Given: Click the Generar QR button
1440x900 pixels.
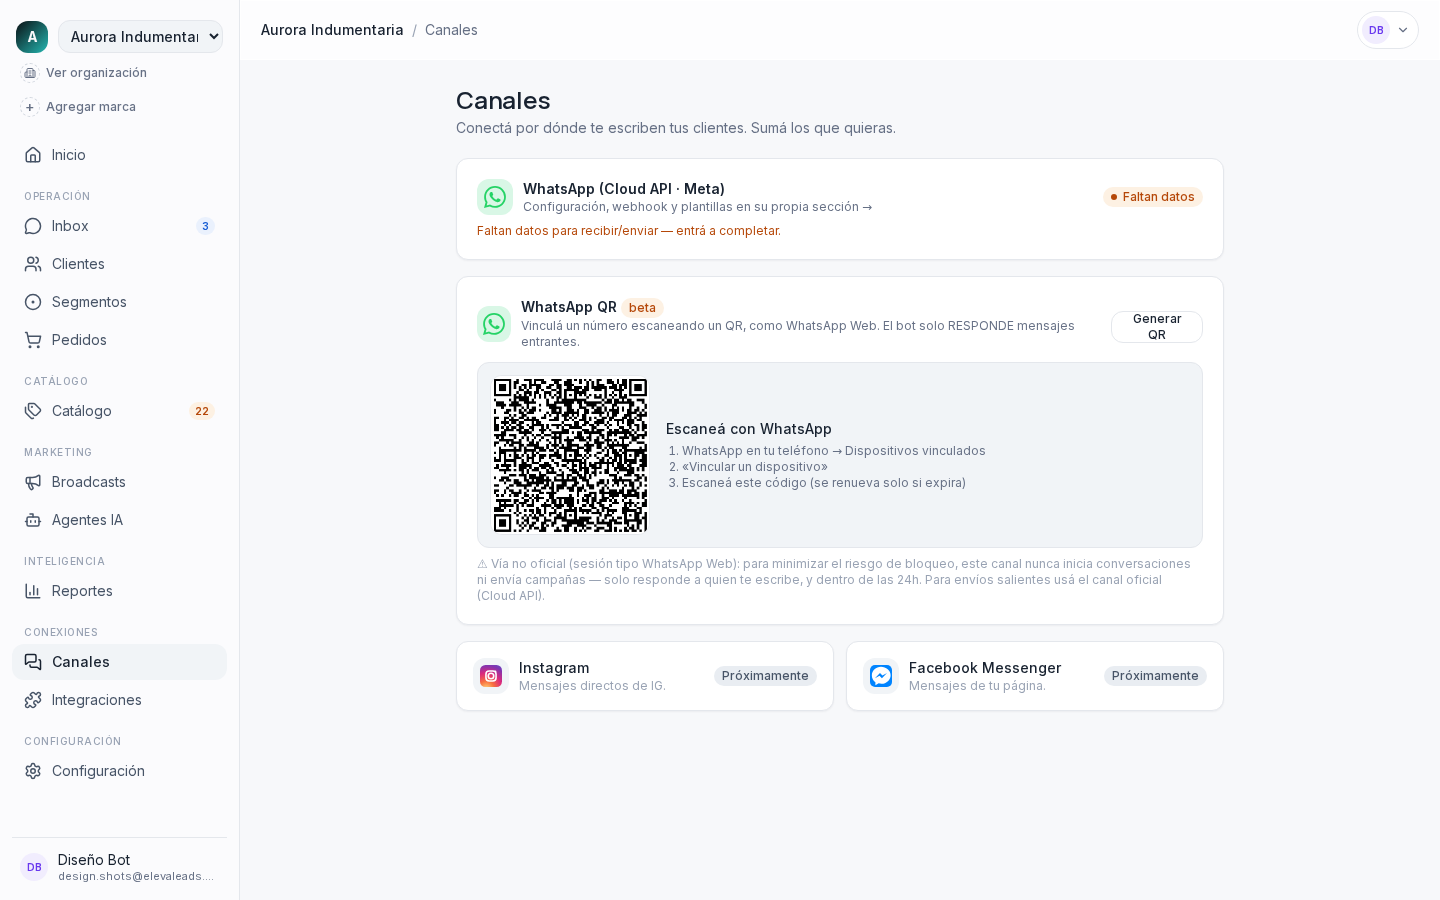Looking at the screenshot, I should (1157, 327).
